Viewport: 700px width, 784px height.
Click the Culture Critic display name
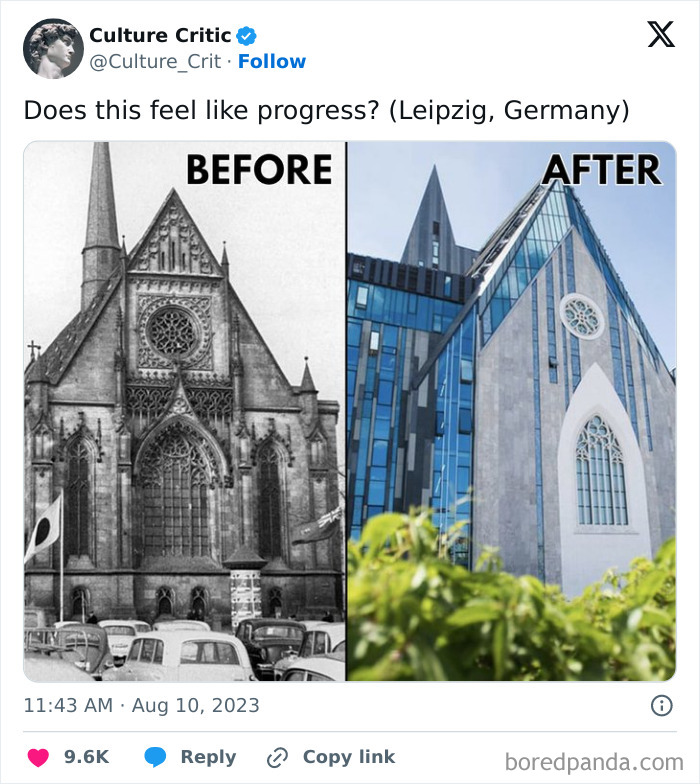click(x=160, y=36)
